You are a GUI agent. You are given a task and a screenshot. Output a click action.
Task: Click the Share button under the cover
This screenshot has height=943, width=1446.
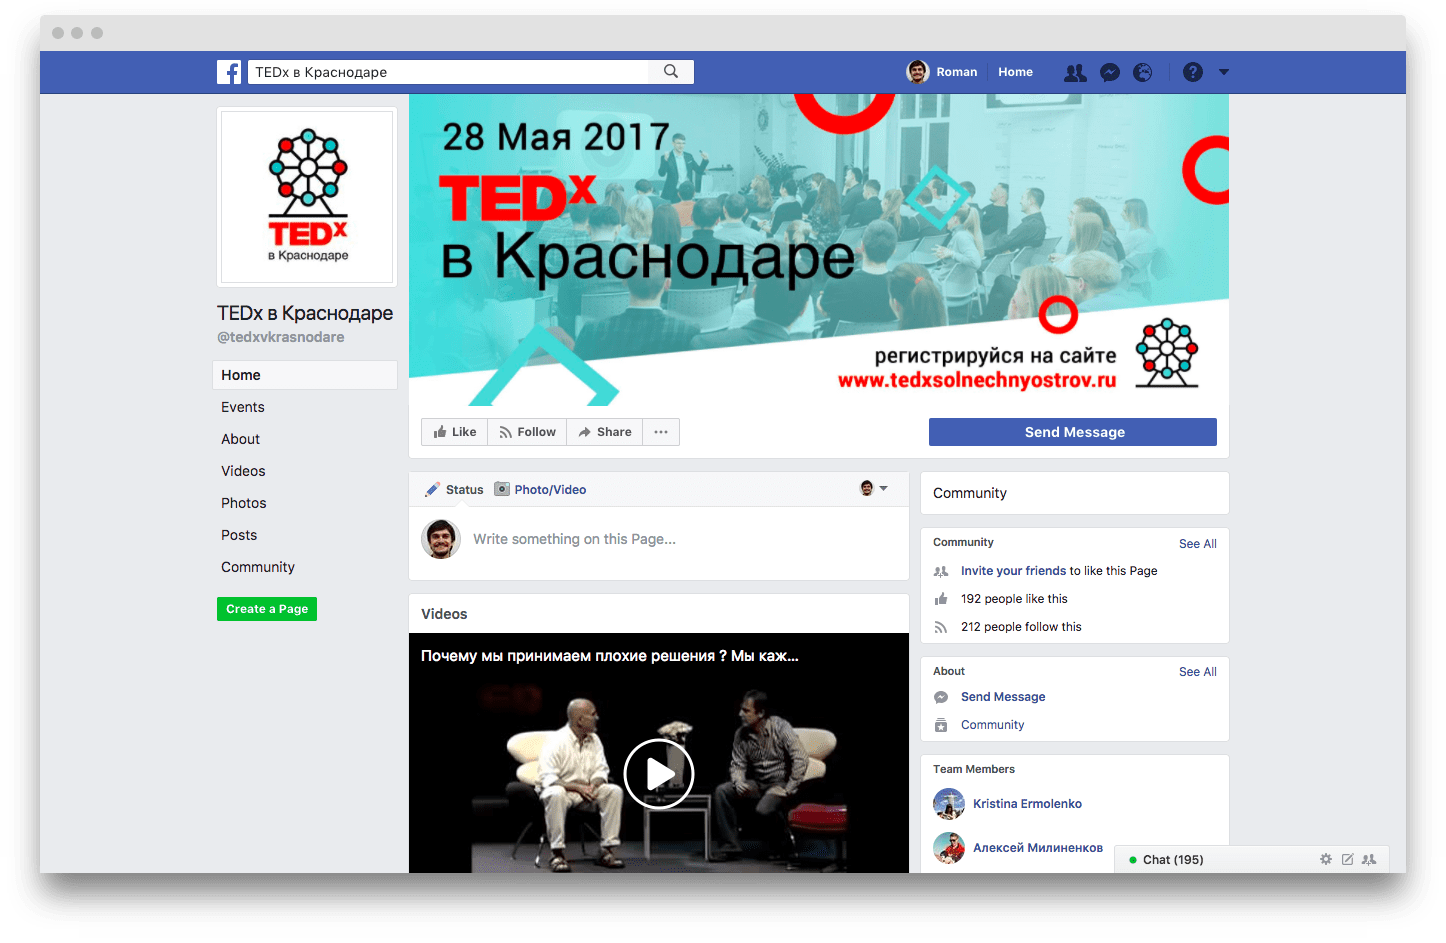pos(605,432)
